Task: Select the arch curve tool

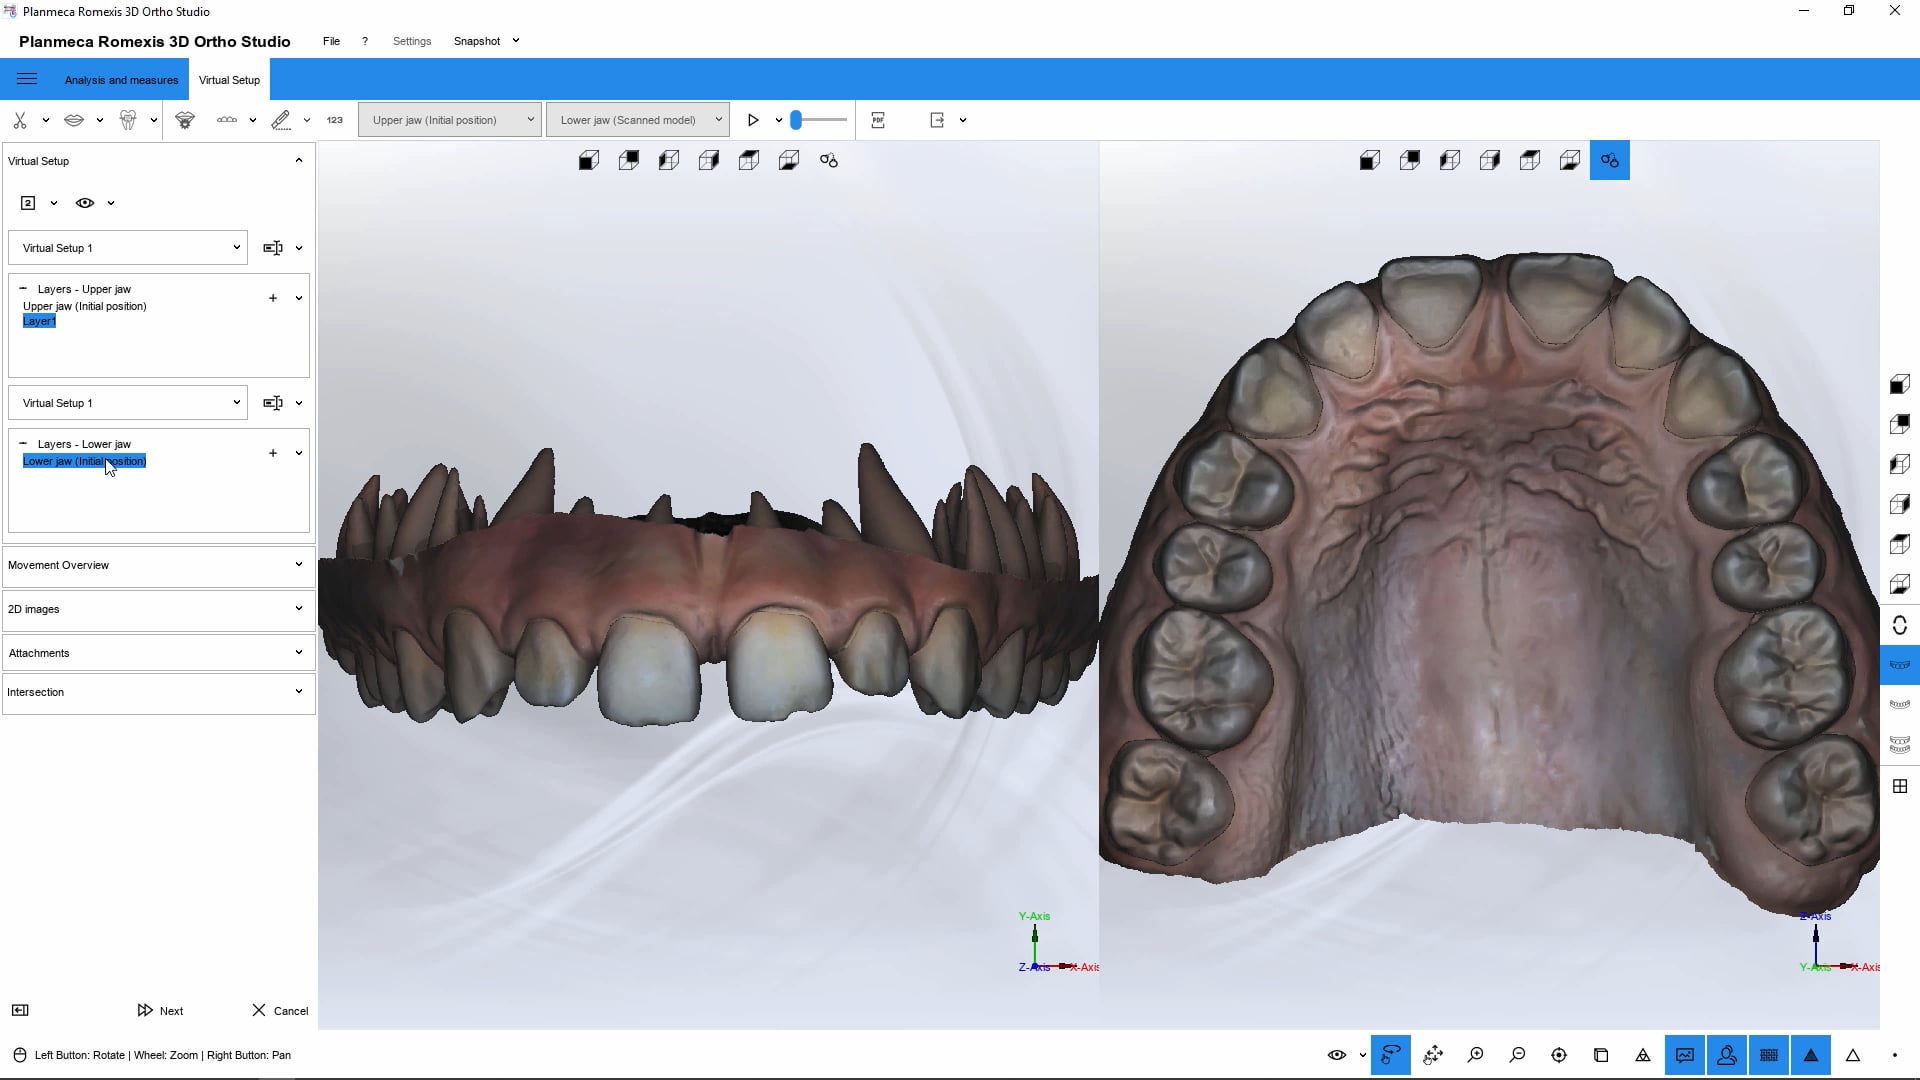Action: (x=226, y=120)
